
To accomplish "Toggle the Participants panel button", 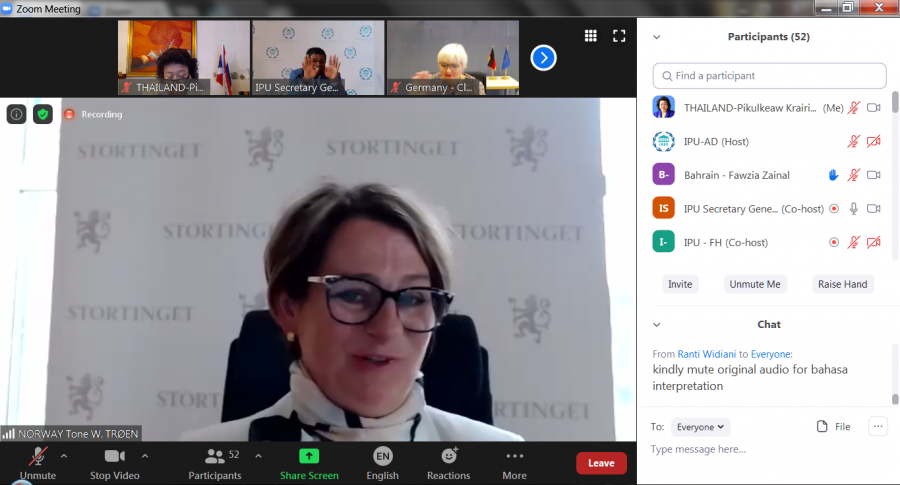I will [215, 463].
